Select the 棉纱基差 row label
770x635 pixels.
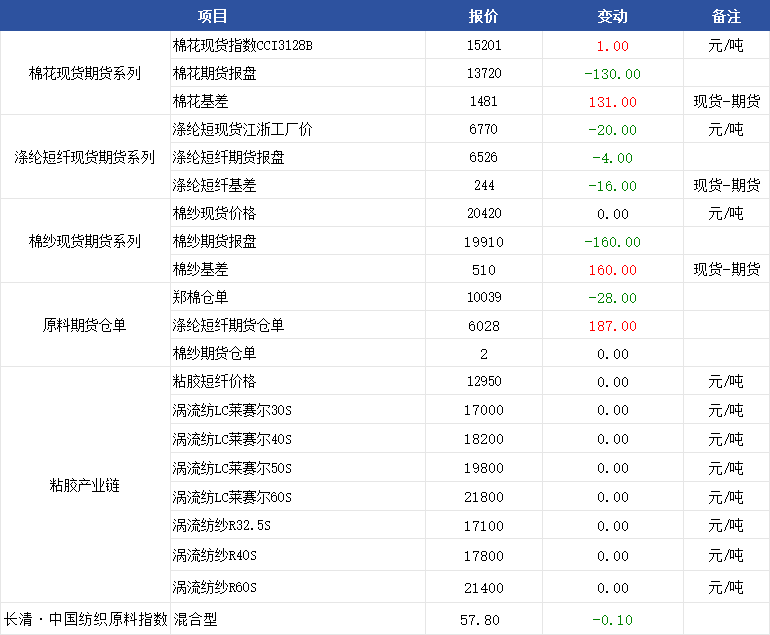tap(200, 269)
